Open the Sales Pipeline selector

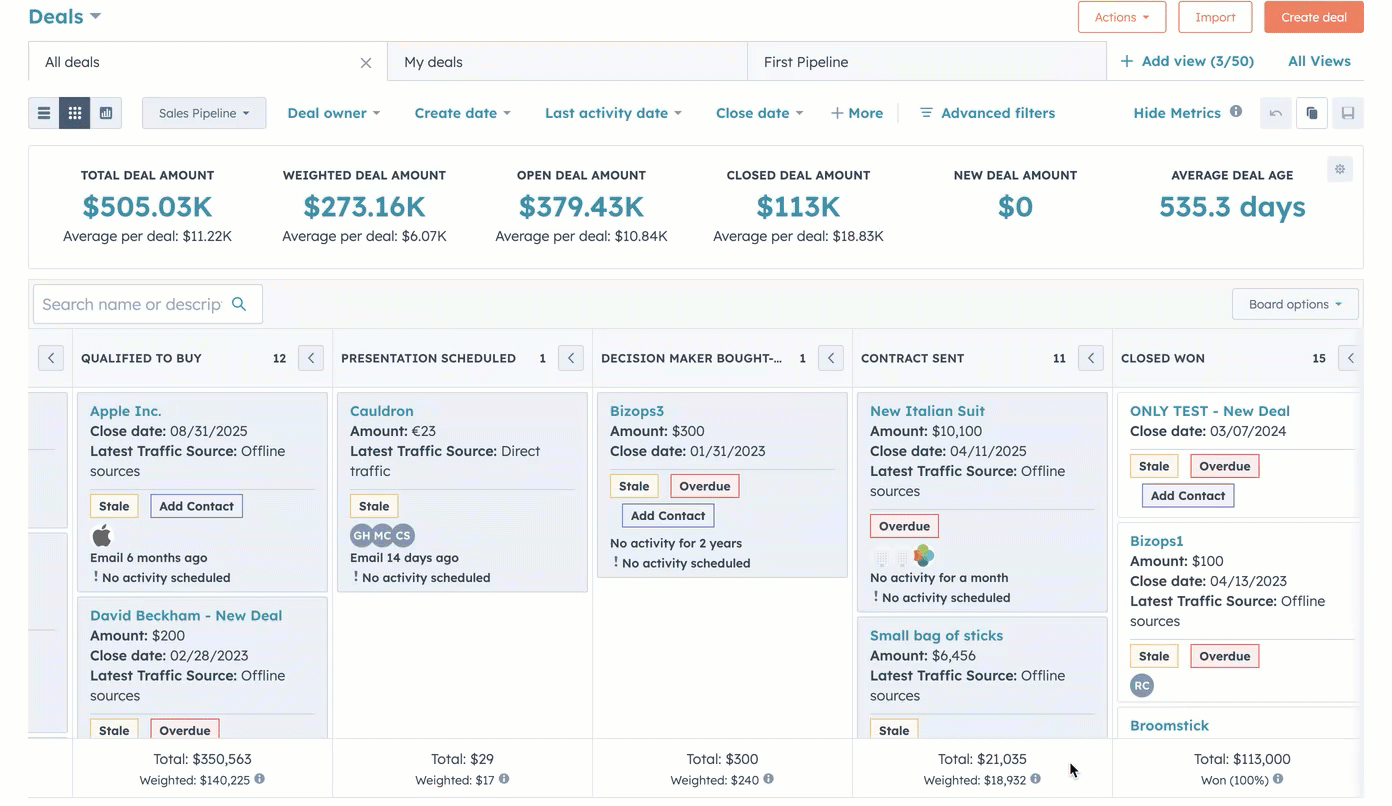pyautogui.click(x=204, y=113)
